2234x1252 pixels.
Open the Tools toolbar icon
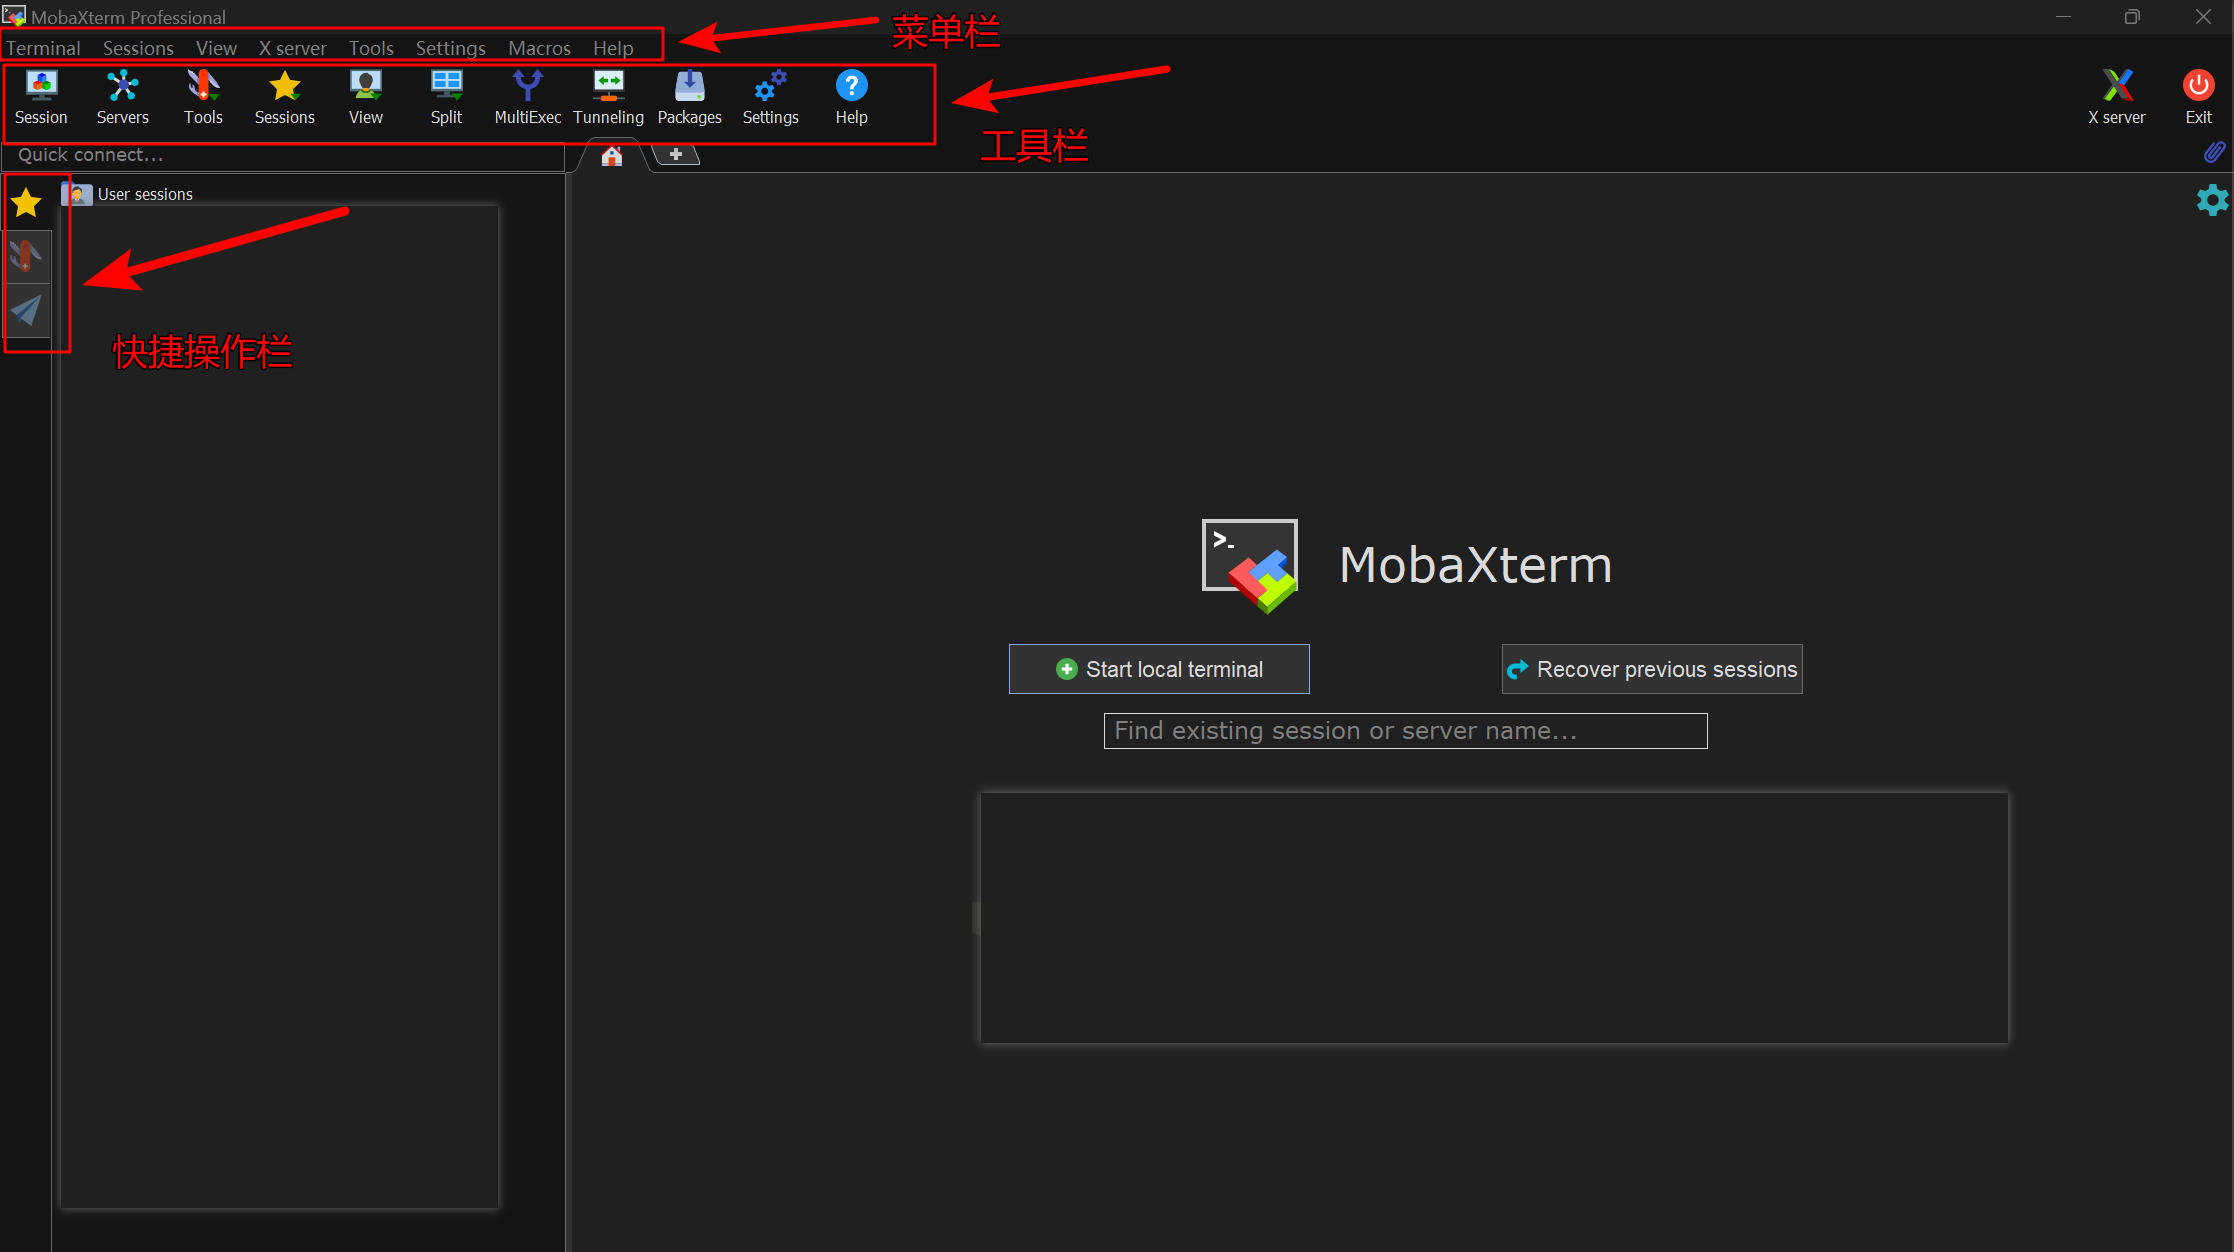point(203,97)
